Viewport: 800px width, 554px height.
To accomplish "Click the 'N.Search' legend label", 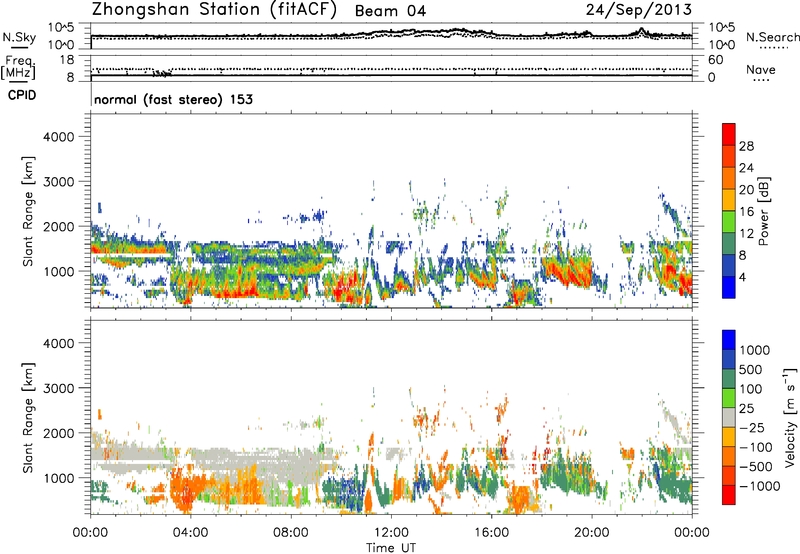I will pyautogui.click(x=772, y=37).
